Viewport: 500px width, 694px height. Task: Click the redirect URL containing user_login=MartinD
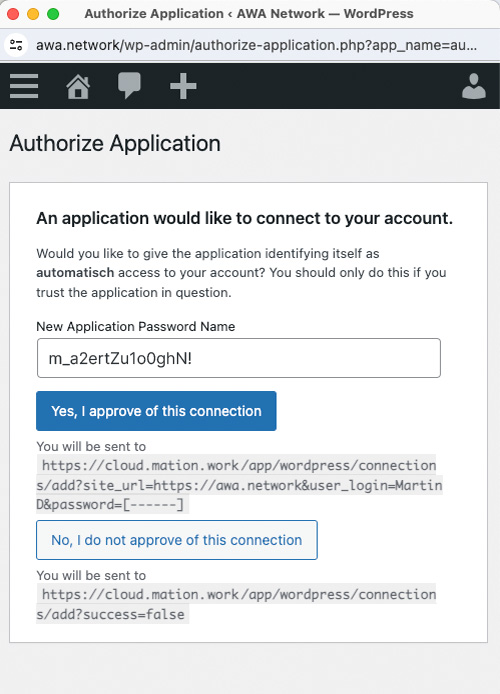(x=239, y=485)
